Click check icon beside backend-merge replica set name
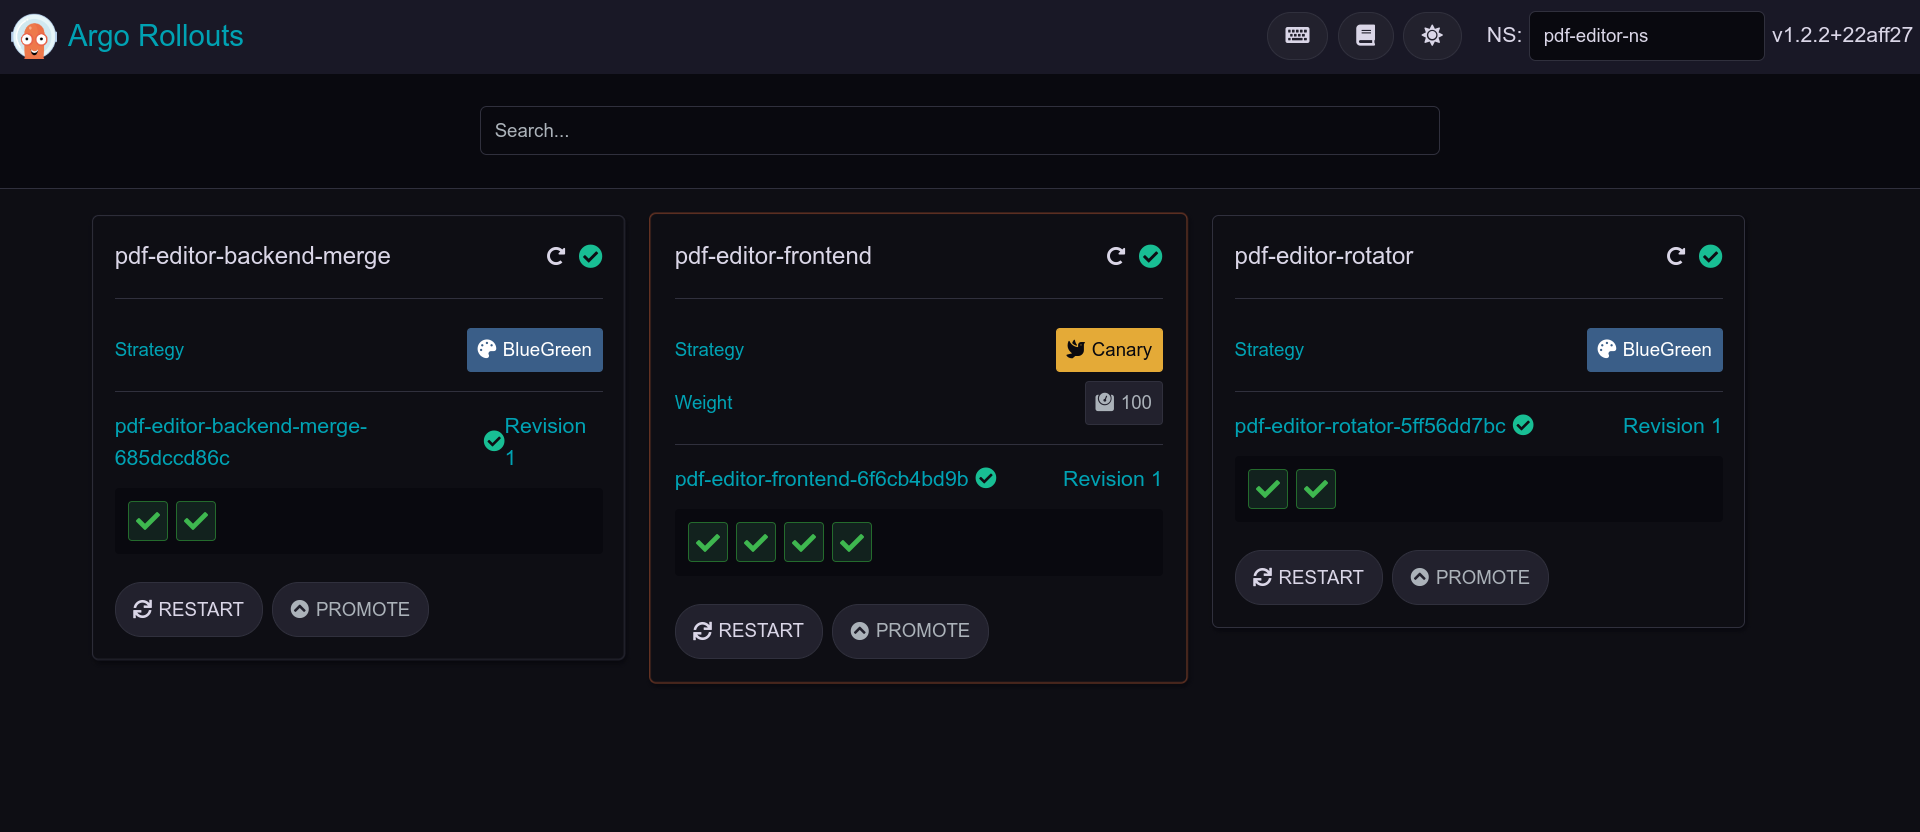 (x=494, y=441)
